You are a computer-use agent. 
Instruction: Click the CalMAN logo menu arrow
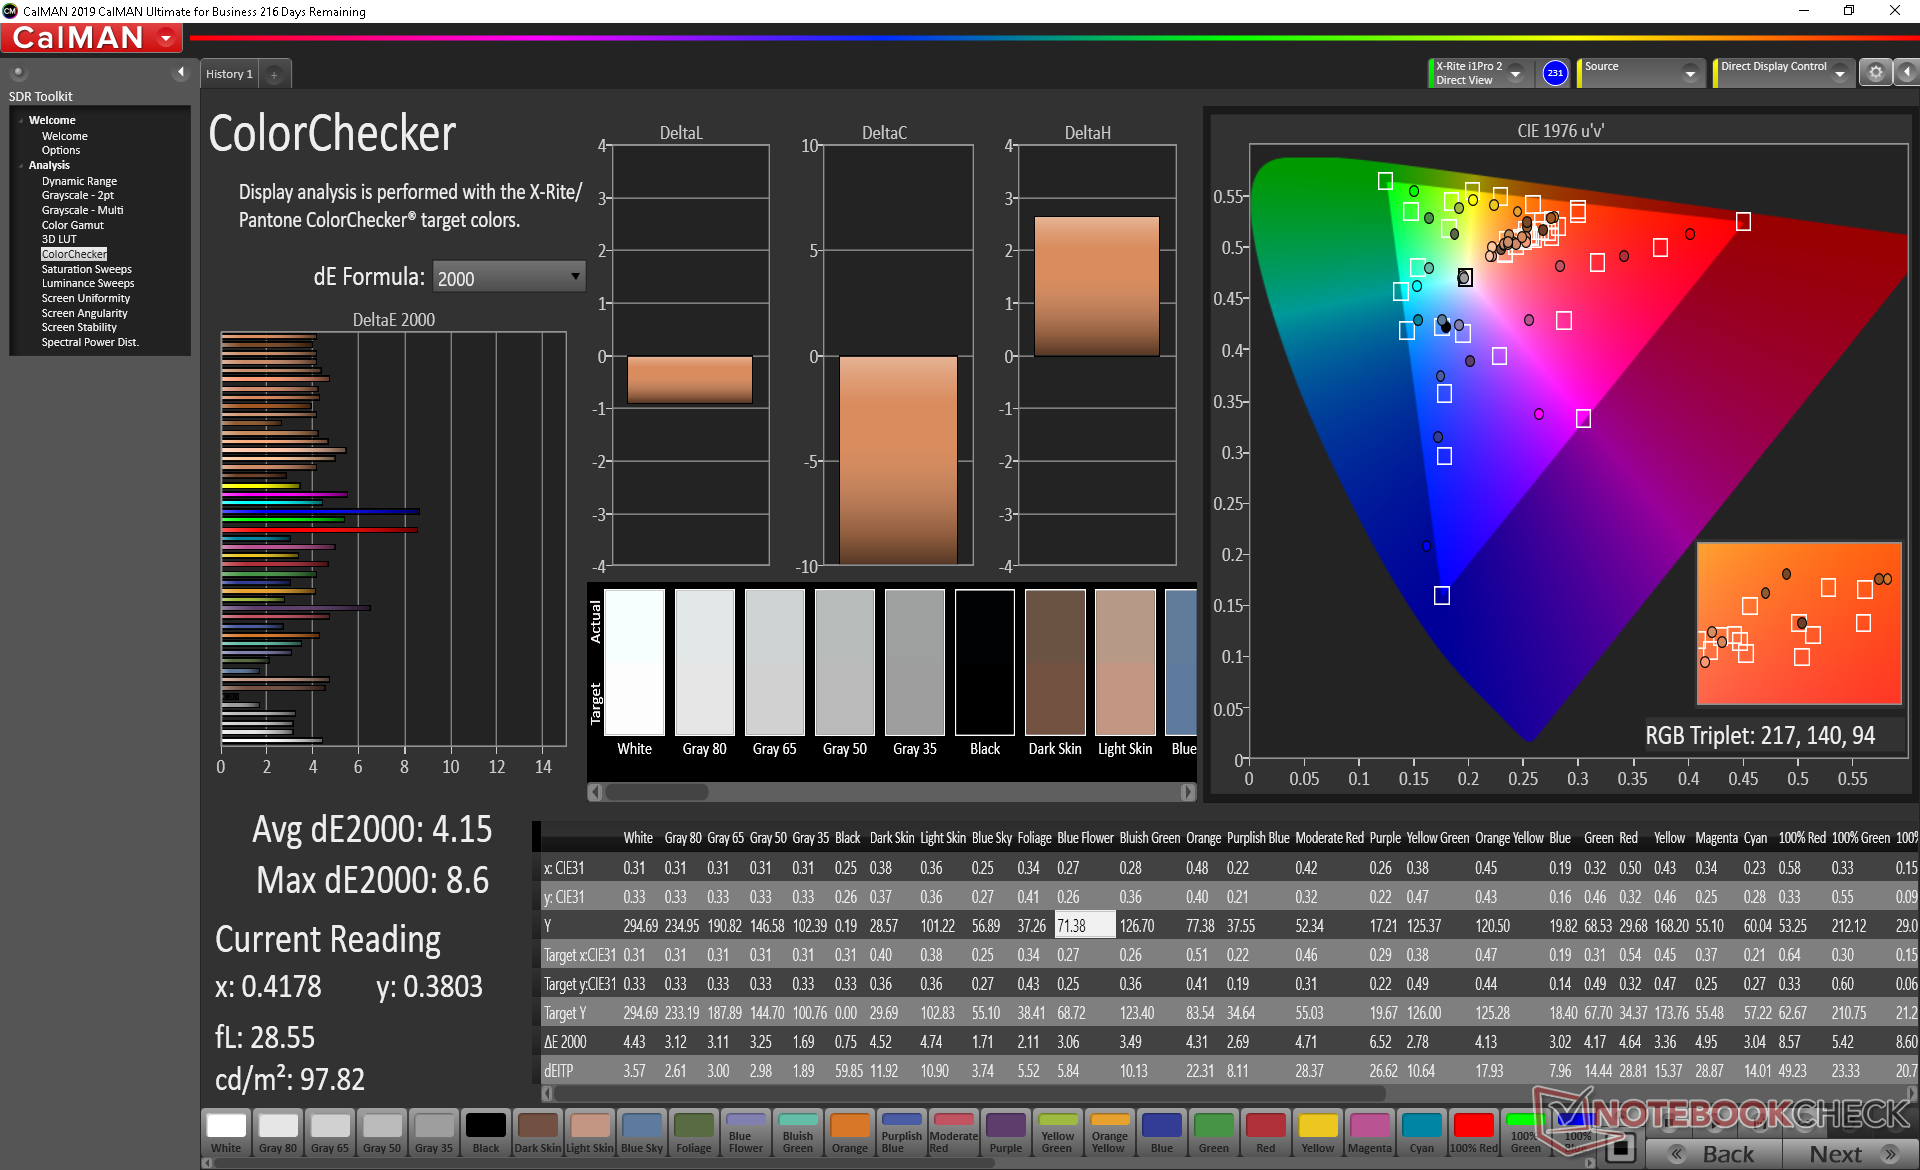(166, 38)
